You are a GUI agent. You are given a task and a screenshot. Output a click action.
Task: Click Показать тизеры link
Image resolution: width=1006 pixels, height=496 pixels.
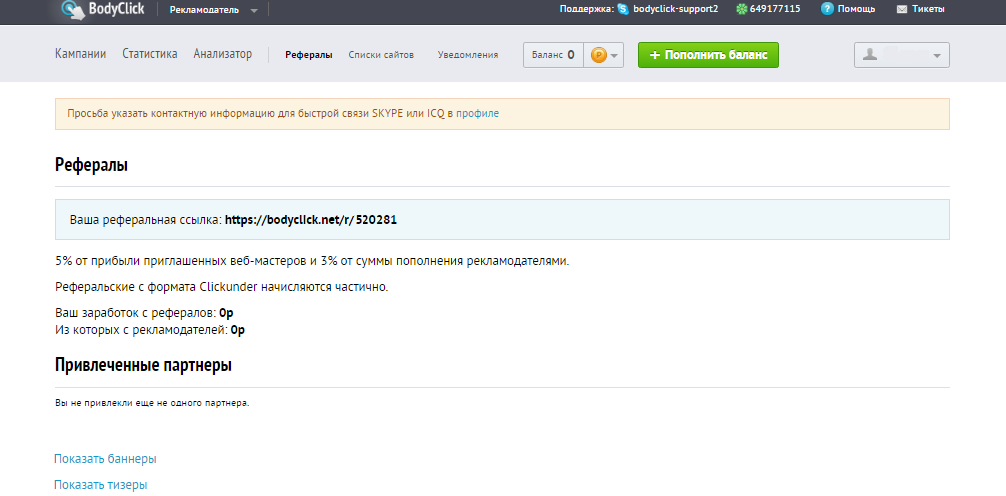[x=101, y=484]
